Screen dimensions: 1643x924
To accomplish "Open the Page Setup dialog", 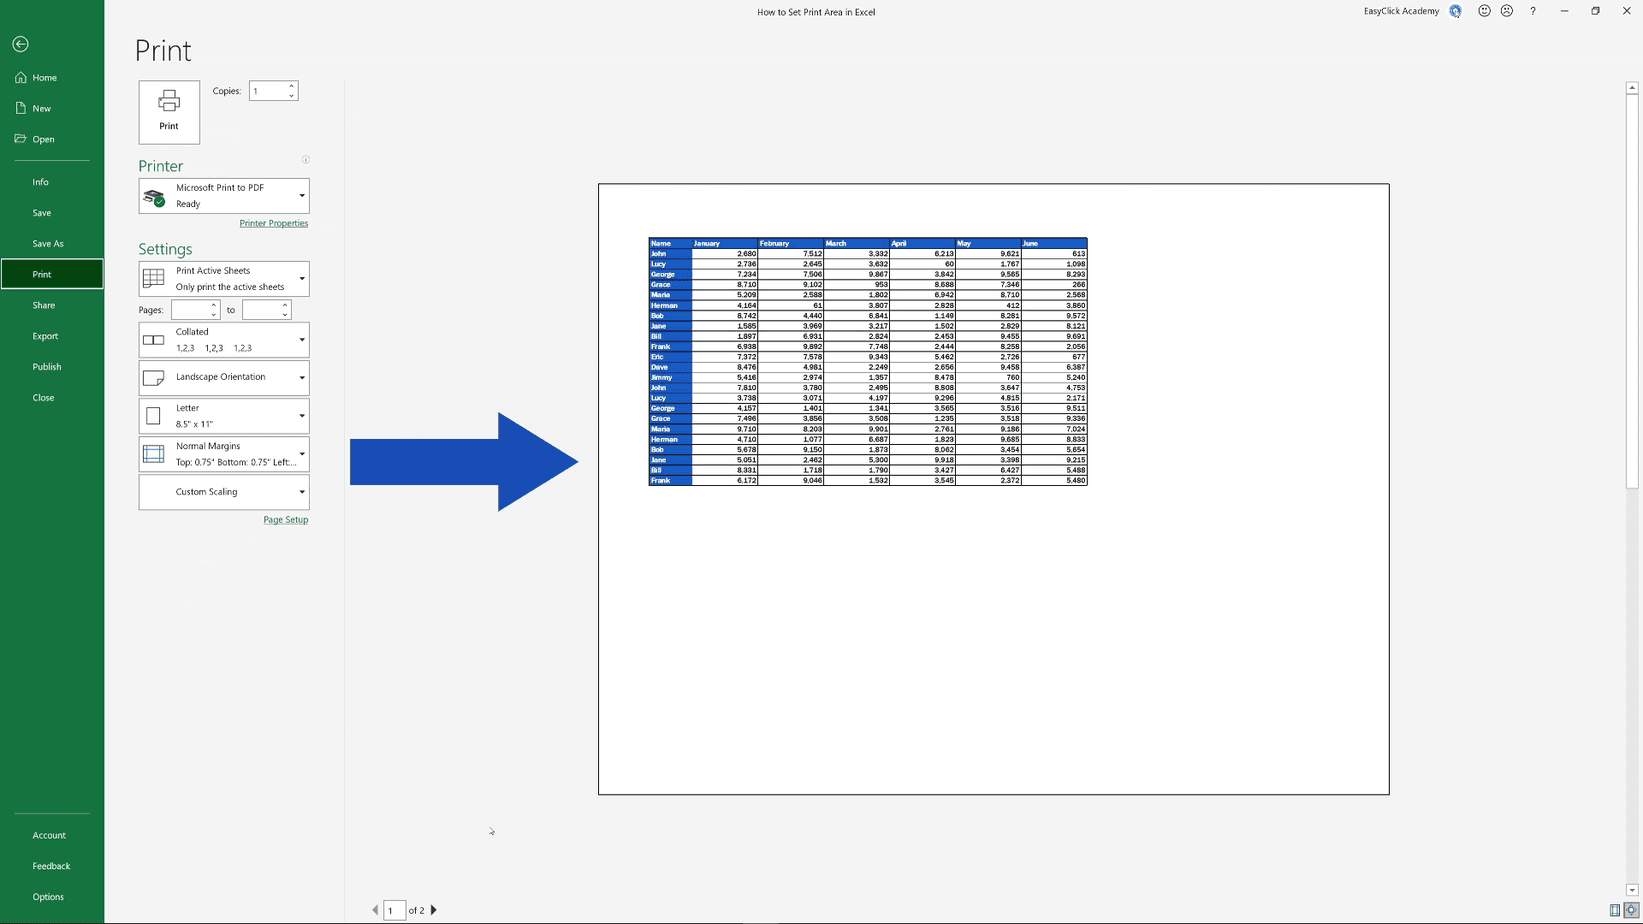I will pos(286,519).
